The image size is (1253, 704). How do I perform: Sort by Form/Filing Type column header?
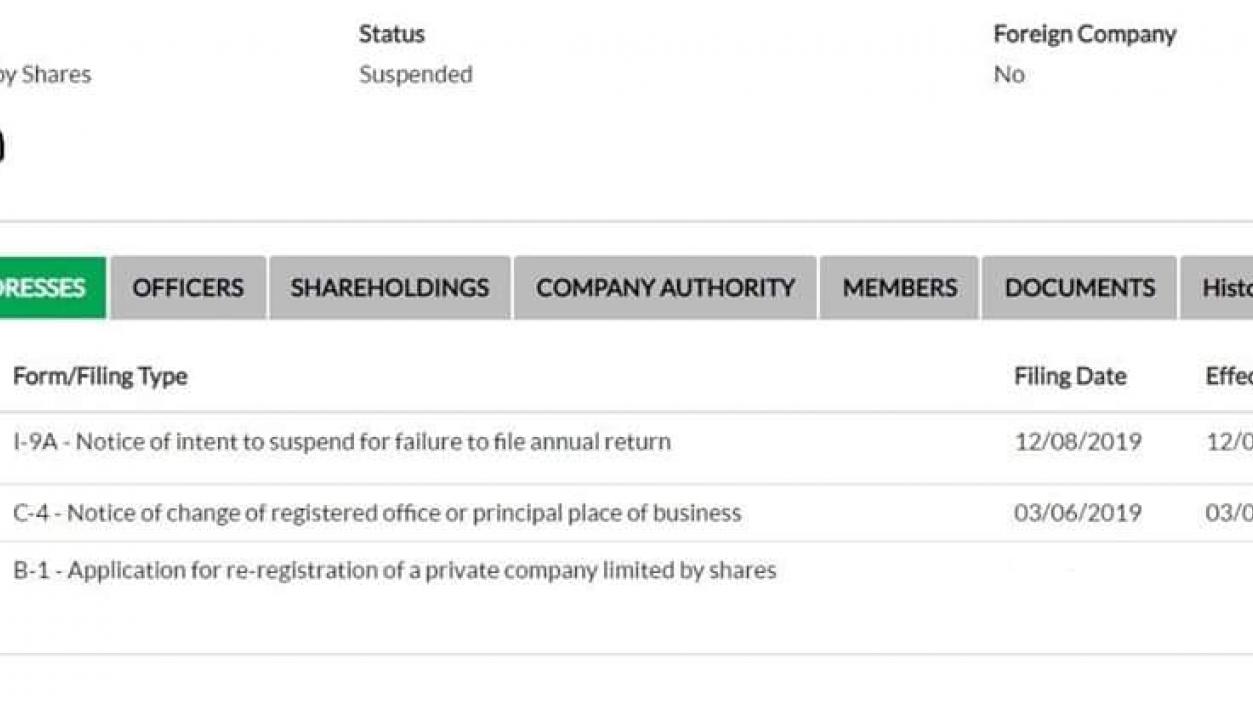click(x=100, y=376)
